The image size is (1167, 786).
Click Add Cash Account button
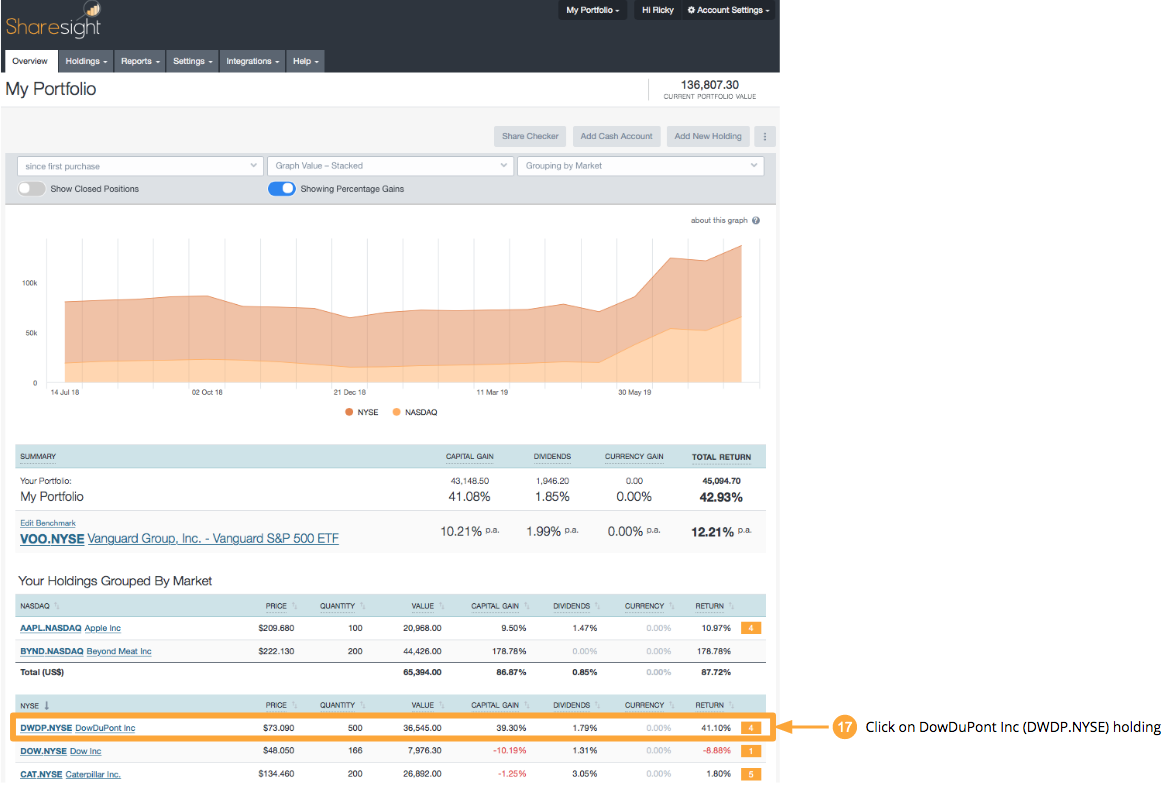(616, 137)
